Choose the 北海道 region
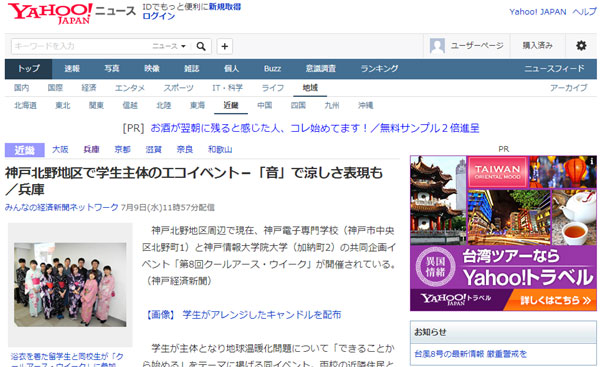 point(25,105)
